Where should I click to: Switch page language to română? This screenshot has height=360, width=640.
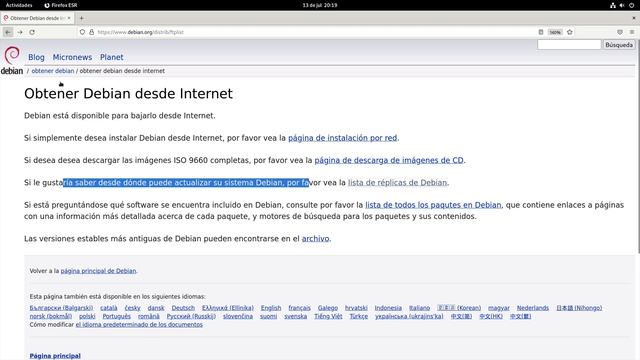coord(149,316)
